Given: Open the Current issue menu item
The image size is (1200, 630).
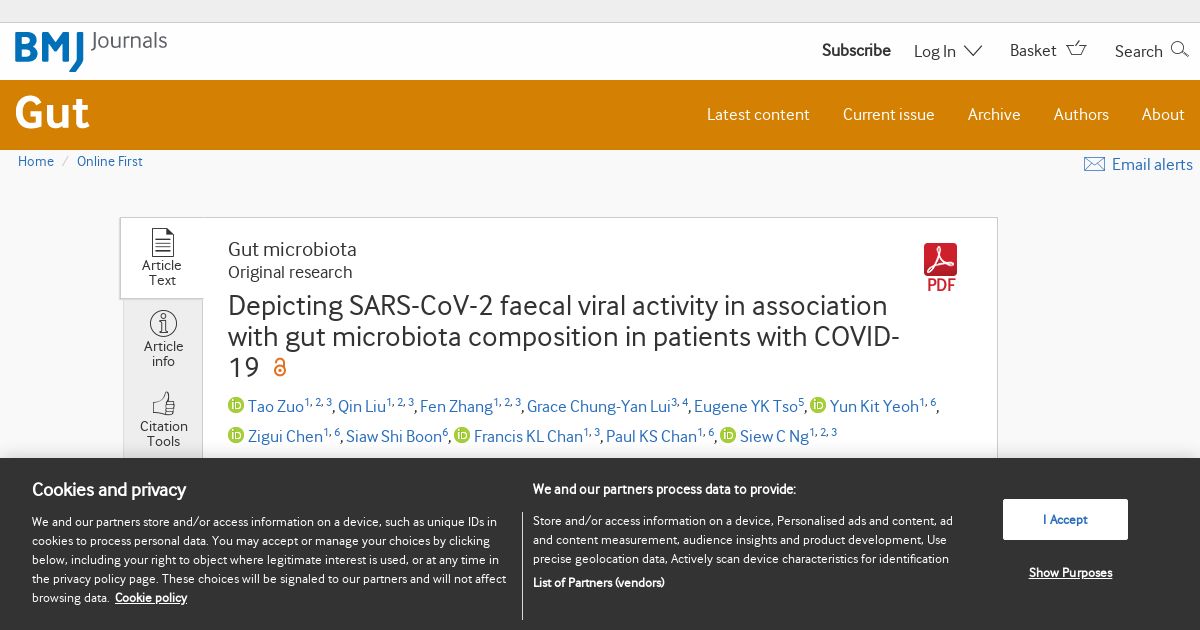Looking at the screenshot, I should [888, 114].
